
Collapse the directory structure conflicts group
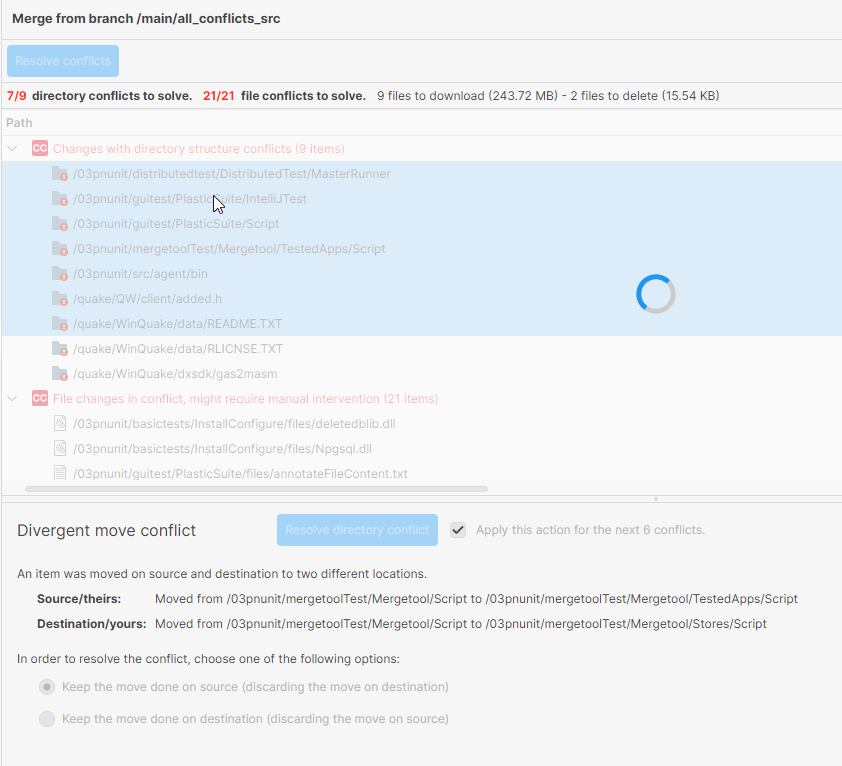[12, 147]
